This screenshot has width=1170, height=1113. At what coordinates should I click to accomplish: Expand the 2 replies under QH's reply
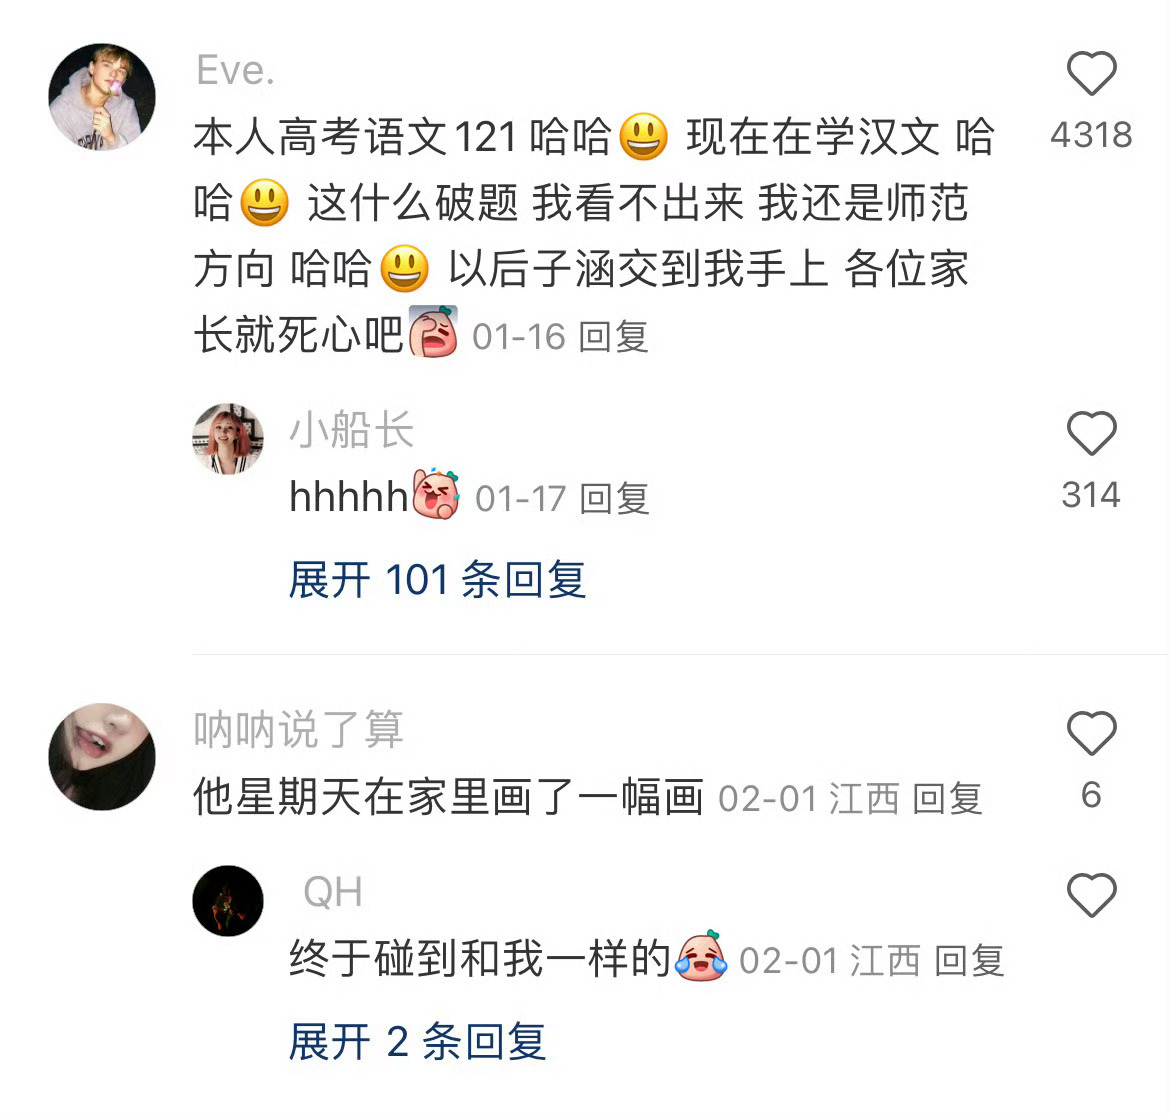(x=417, y=1041)
